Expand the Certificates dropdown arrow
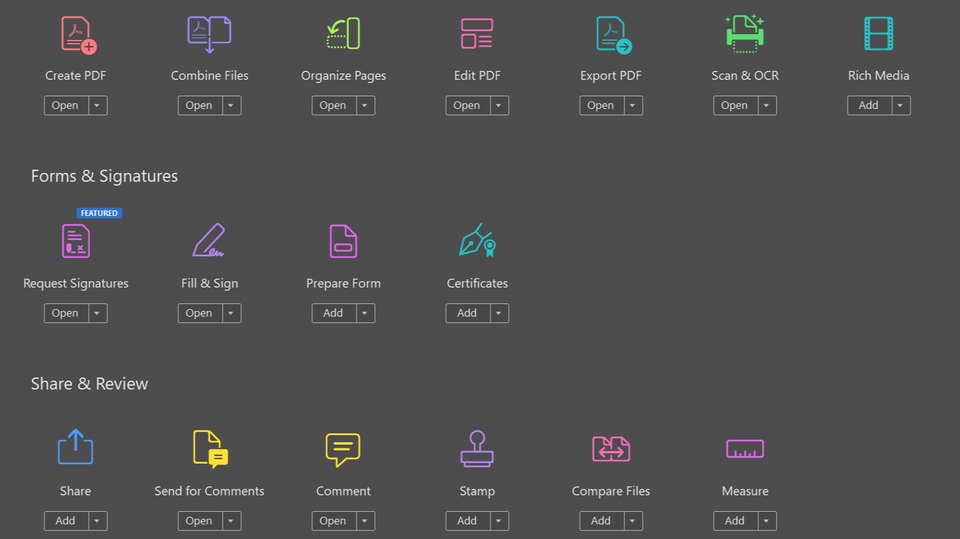The height and width of the screenshot is (539, 960). pyautogui.click(x=499, y=313)
